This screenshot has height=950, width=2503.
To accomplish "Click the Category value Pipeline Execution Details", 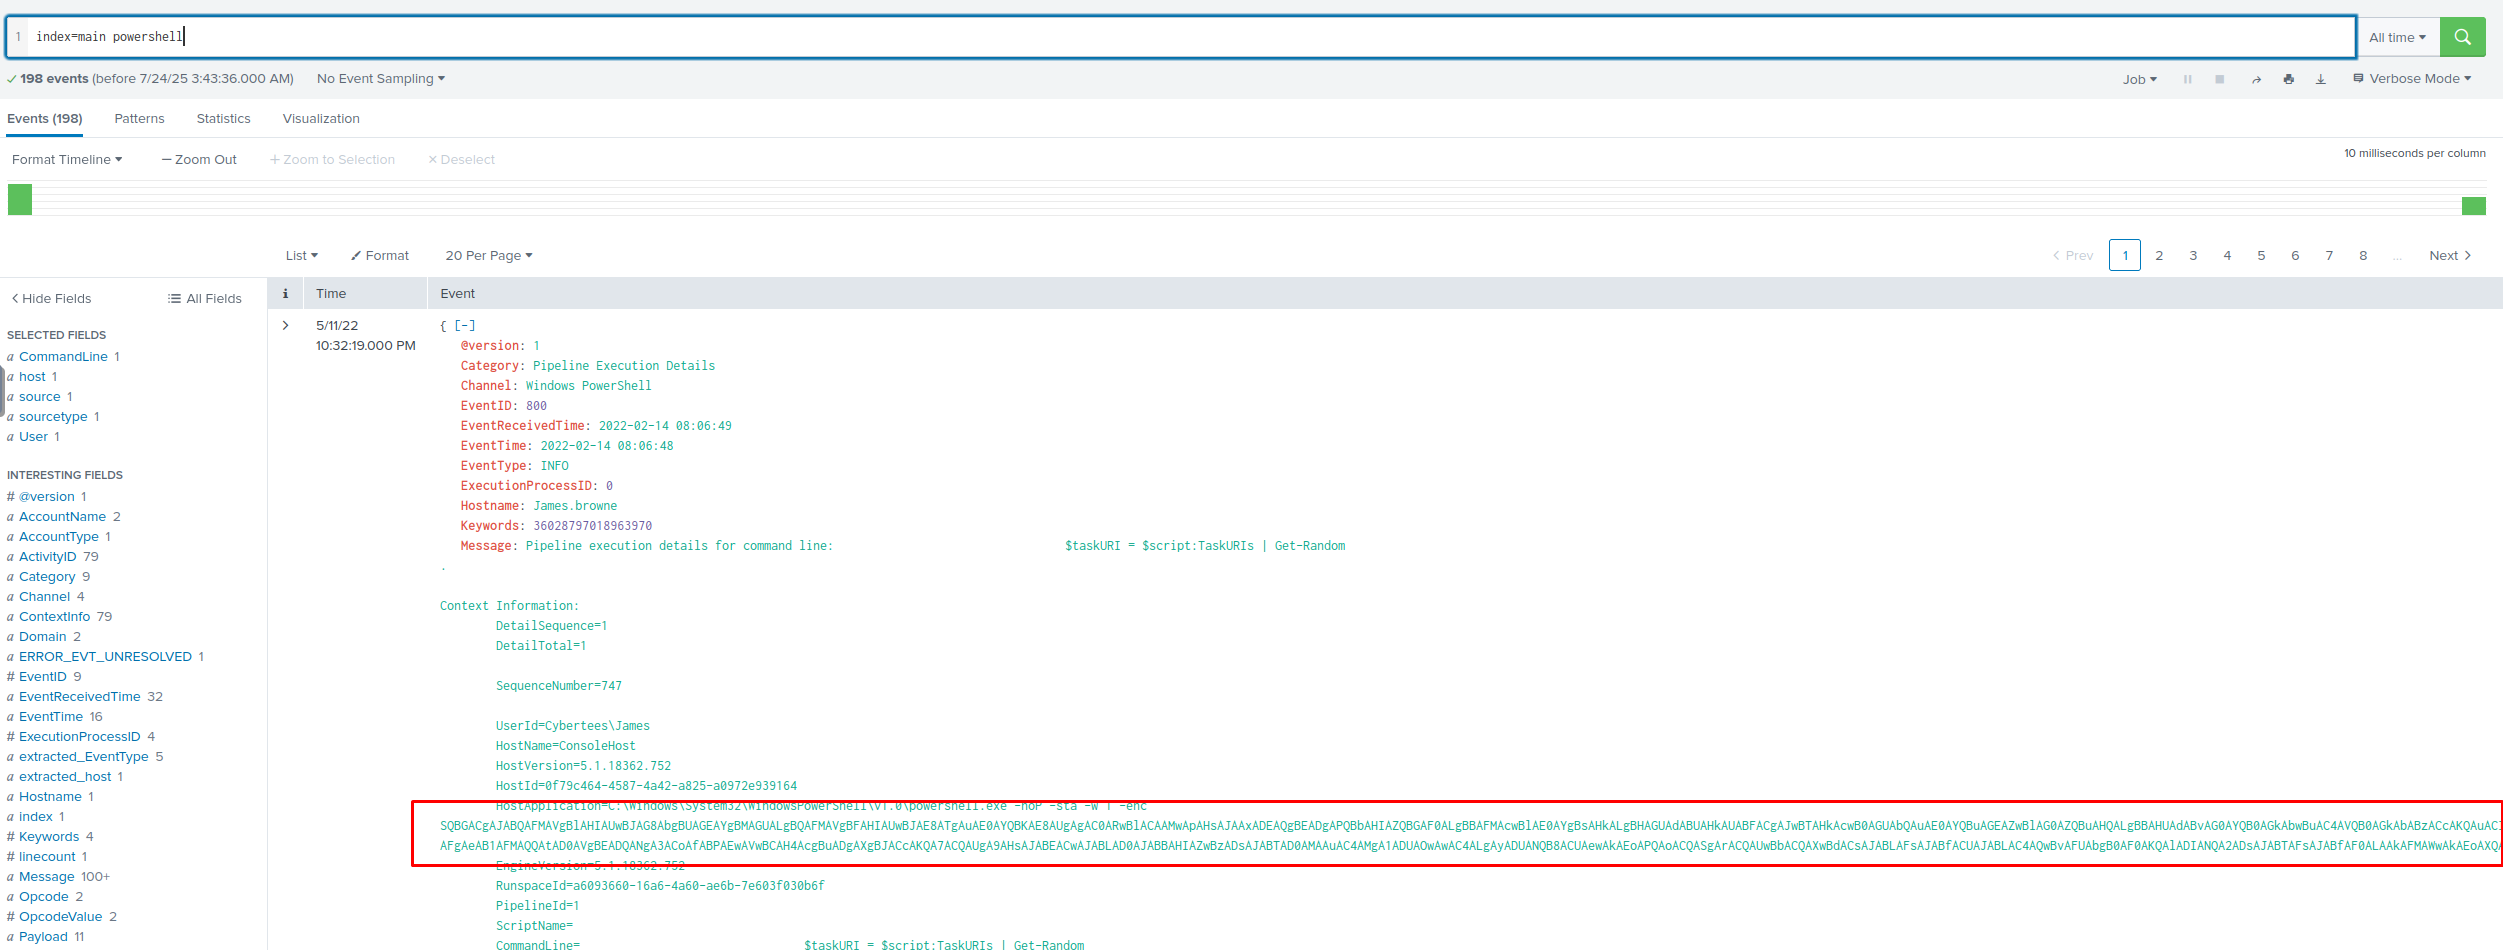I will pos(624,366).
